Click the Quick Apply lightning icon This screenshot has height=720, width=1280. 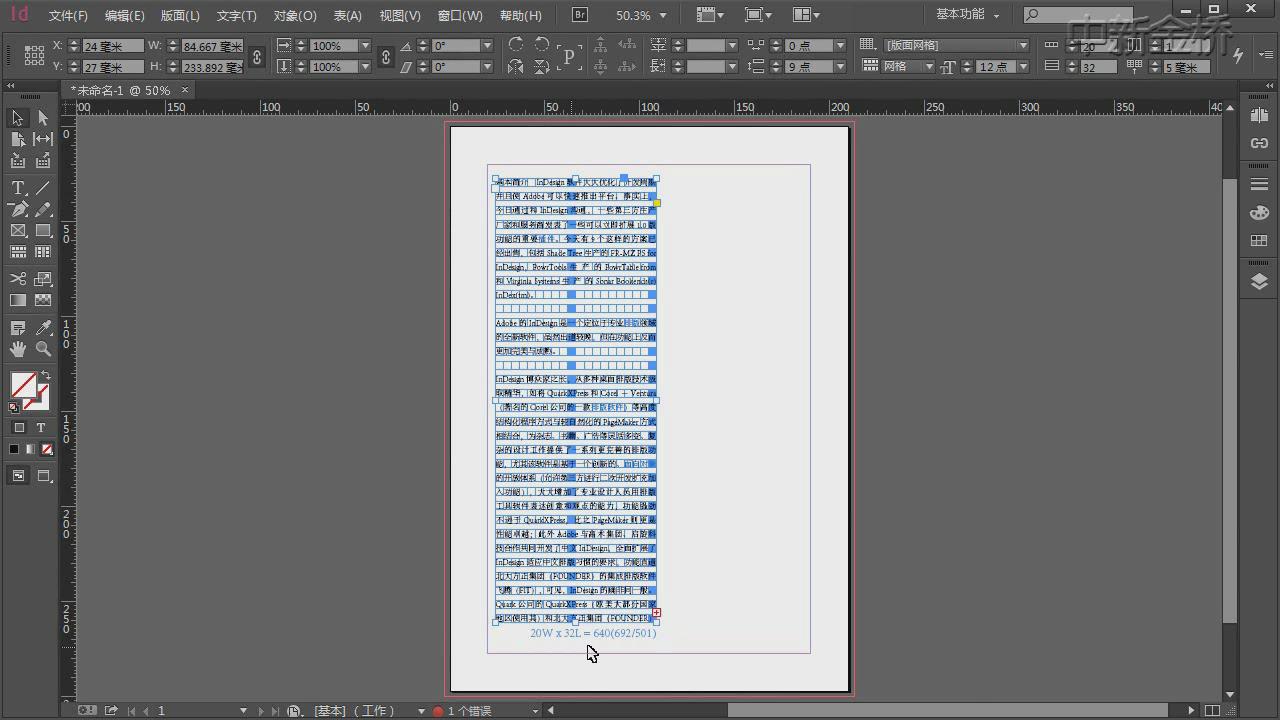point(1237,56)
